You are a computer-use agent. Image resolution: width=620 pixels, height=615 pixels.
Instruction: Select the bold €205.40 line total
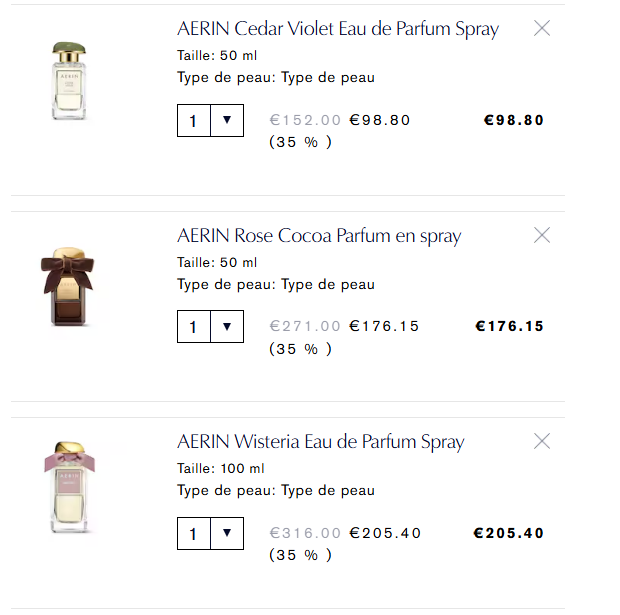[x=509, y=533]
